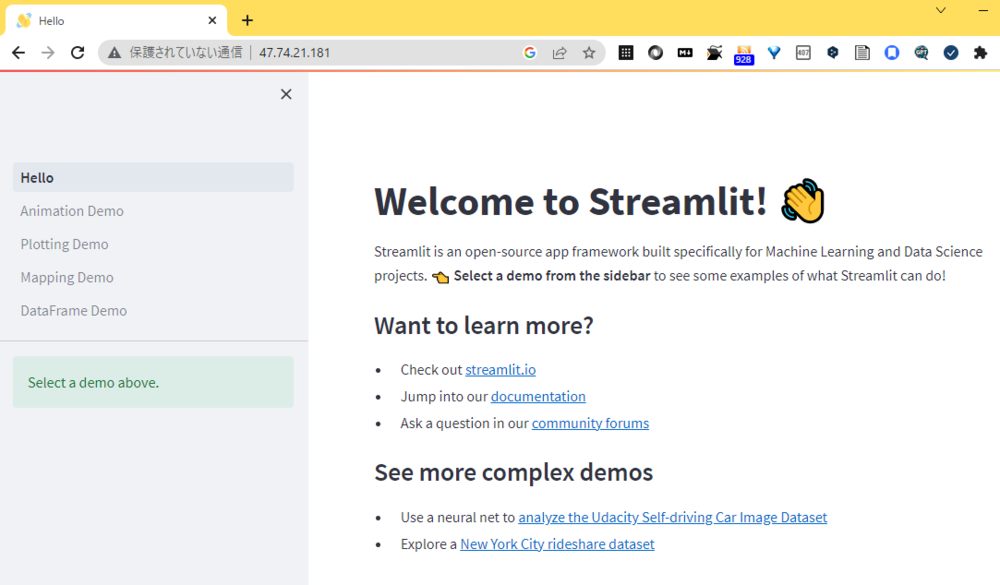Bookmark this page with the star icon
This screenshot has height=585, width=1000.
coord(589,53)
